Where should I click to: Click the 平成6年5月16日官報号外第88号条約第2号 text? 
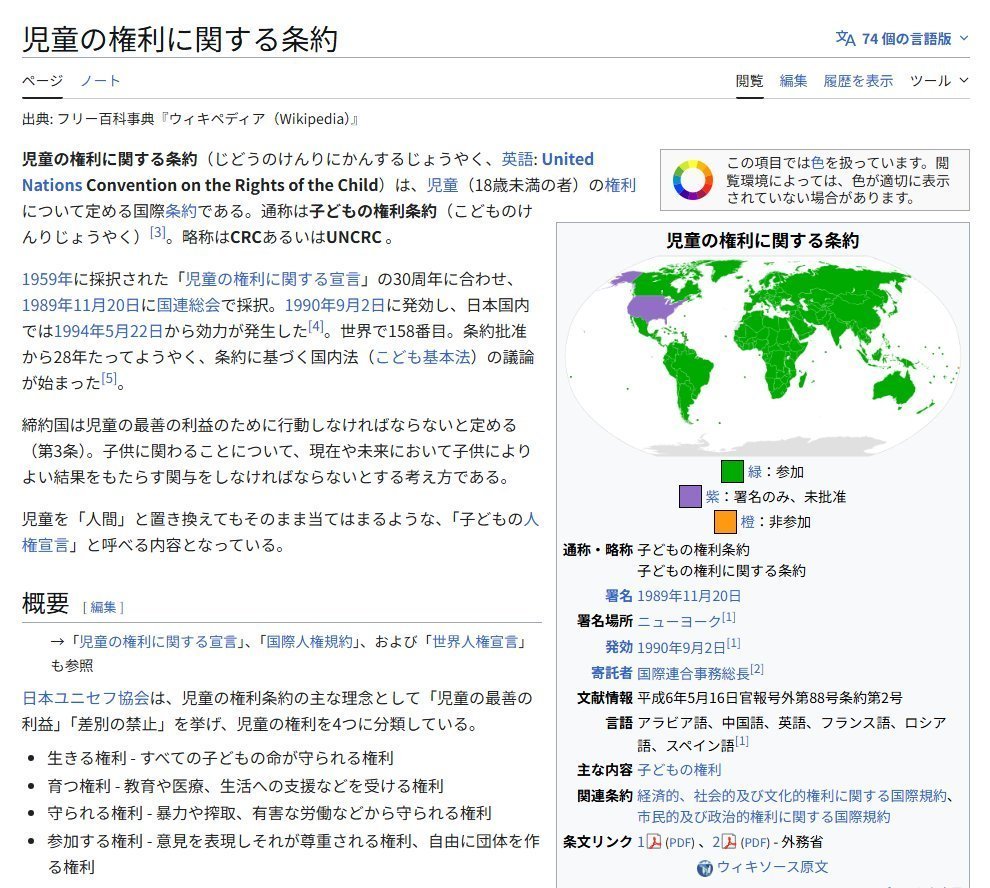pos(770,698)
